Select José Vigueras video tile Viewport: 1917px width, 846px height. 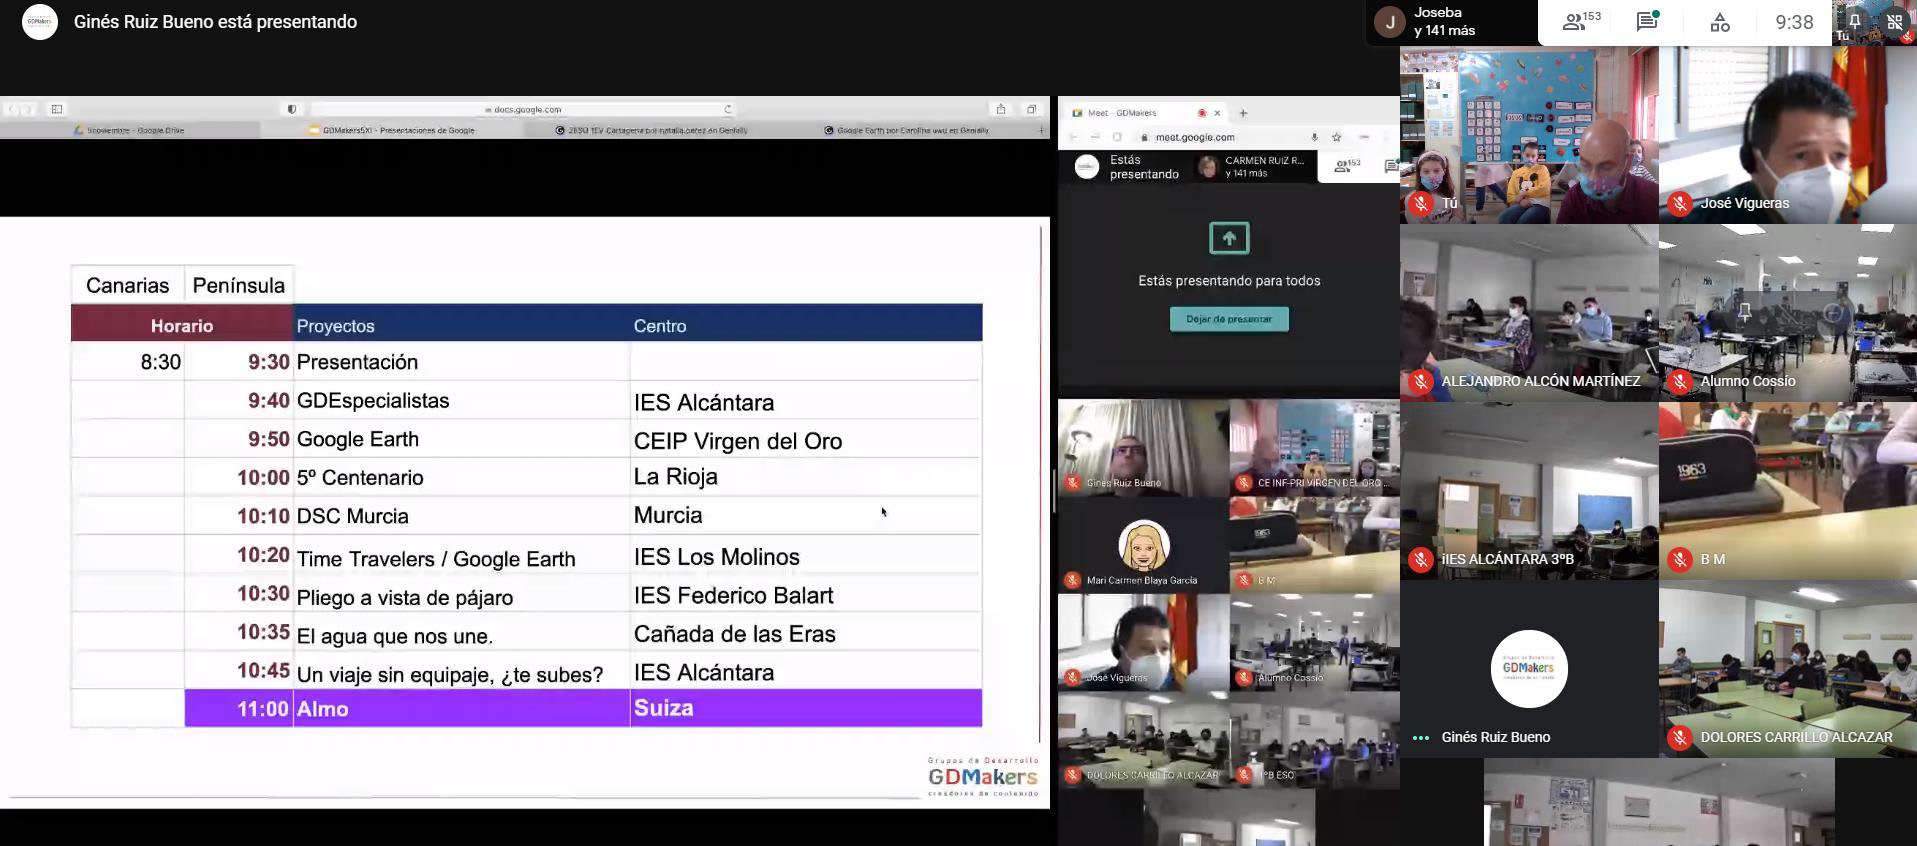[1788, 135]
